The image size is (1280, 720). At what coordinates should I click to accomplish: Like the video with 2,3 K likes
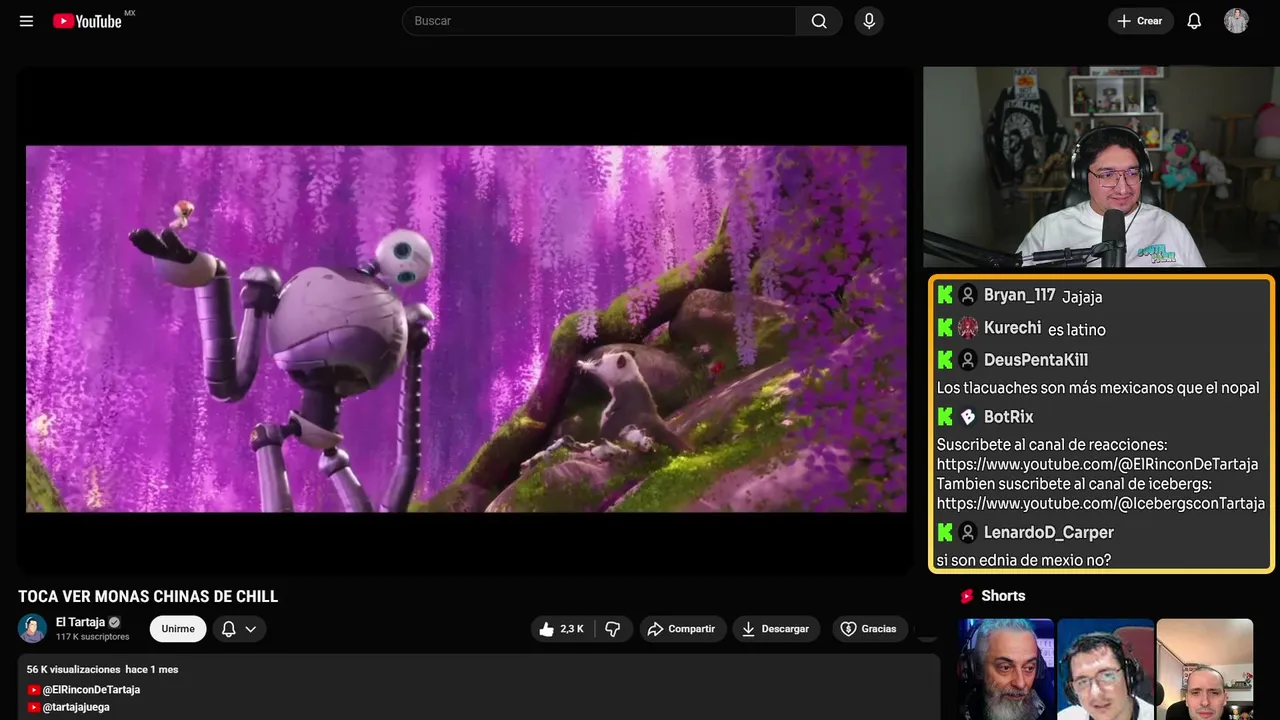click(562, 629)
